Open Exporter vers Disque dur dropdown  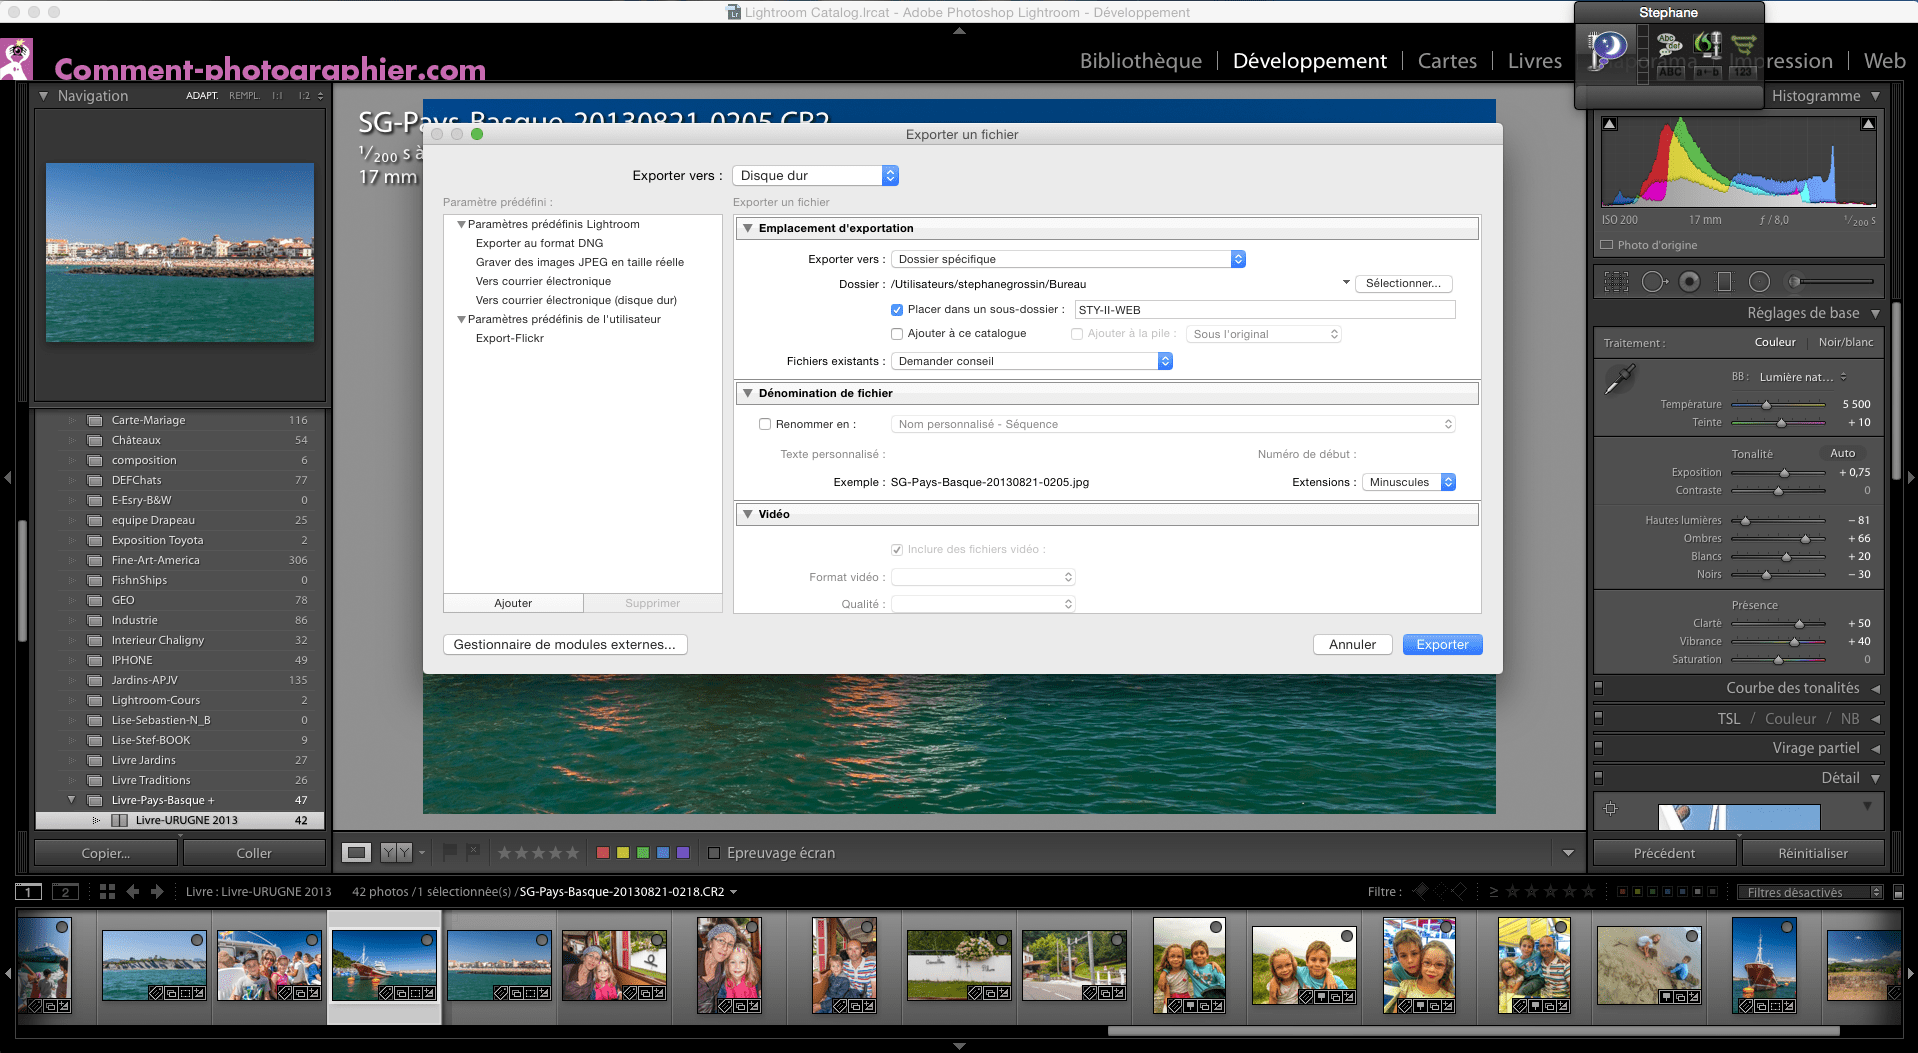[x=816, y=176]
